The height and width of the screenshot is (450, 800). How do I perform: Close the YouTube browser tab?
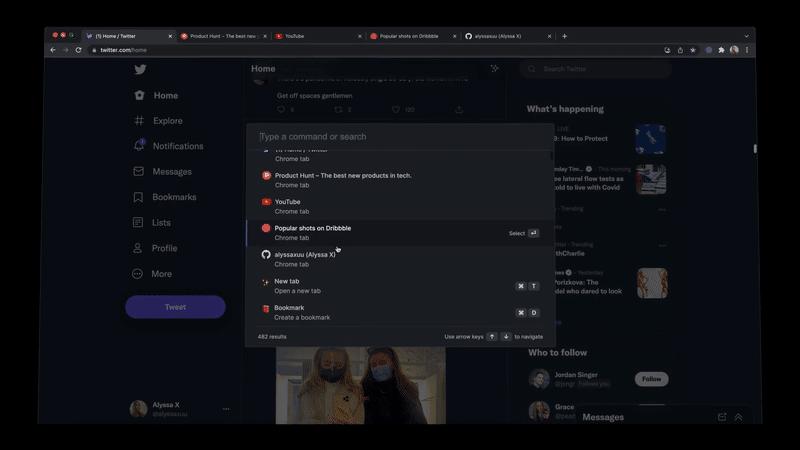point(360,36)
